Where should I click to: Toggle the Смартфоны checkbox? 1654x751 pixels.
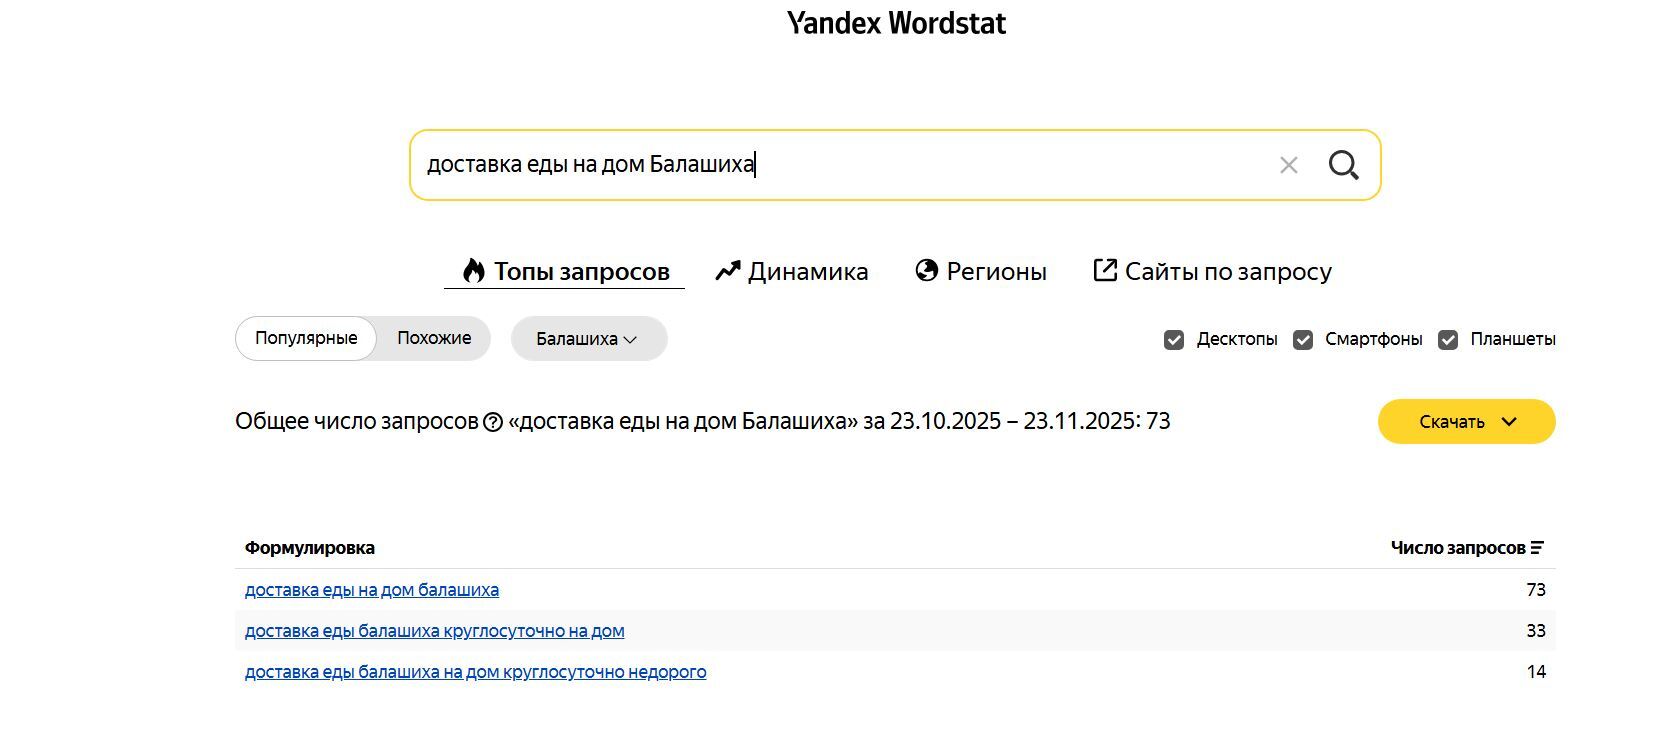click(1303, 340)
